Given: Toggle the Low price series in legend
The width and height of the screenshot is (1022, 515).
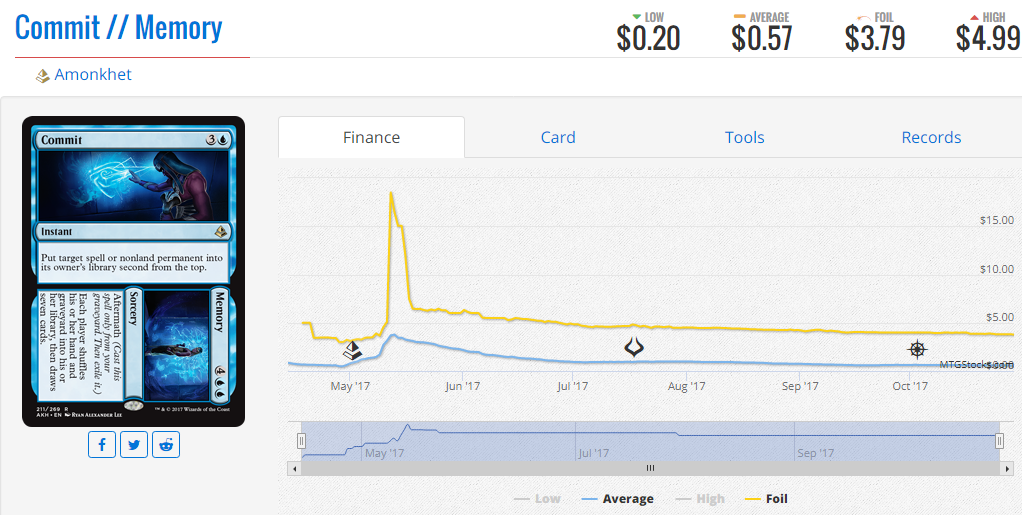Looking at the screenshot, I should click(538, 499).
